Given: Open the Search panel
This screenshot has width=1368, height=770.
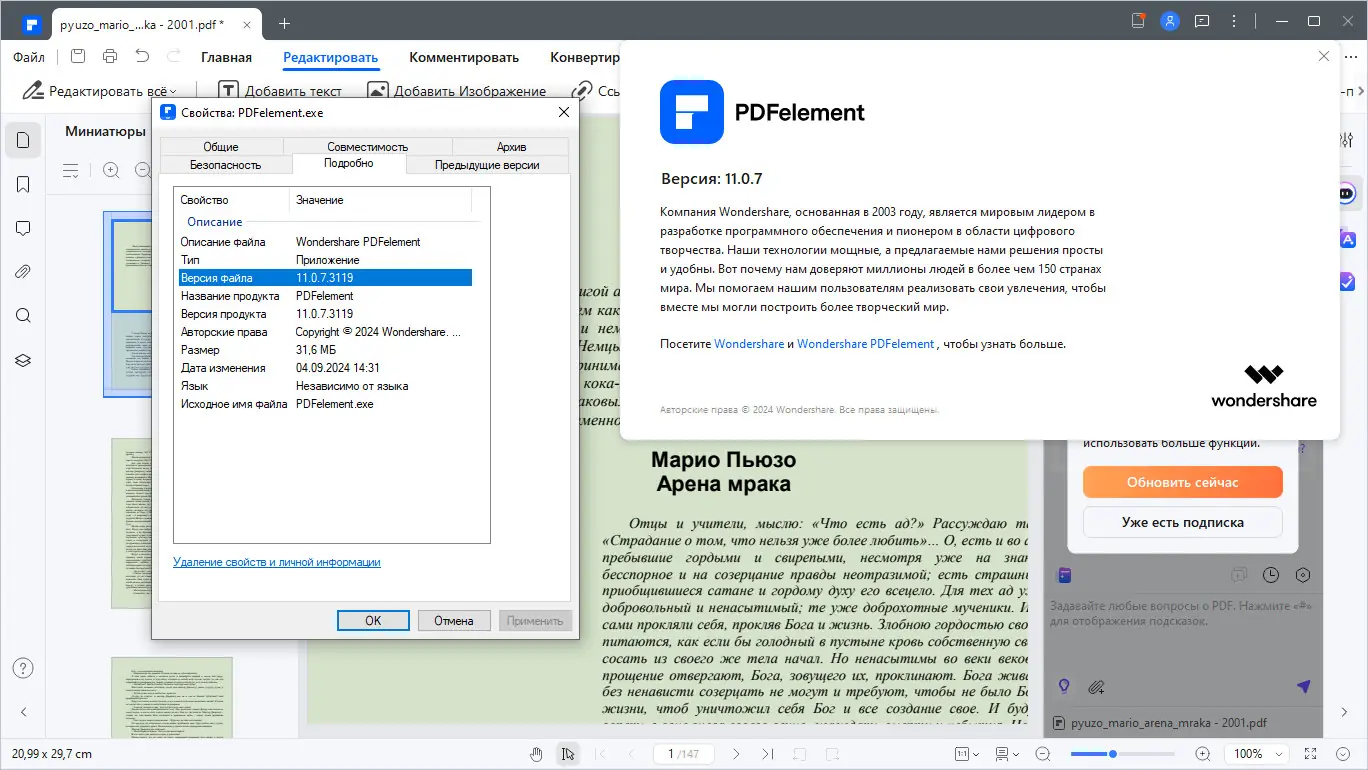Looking at the screenshot, I should tap(23, 316).
